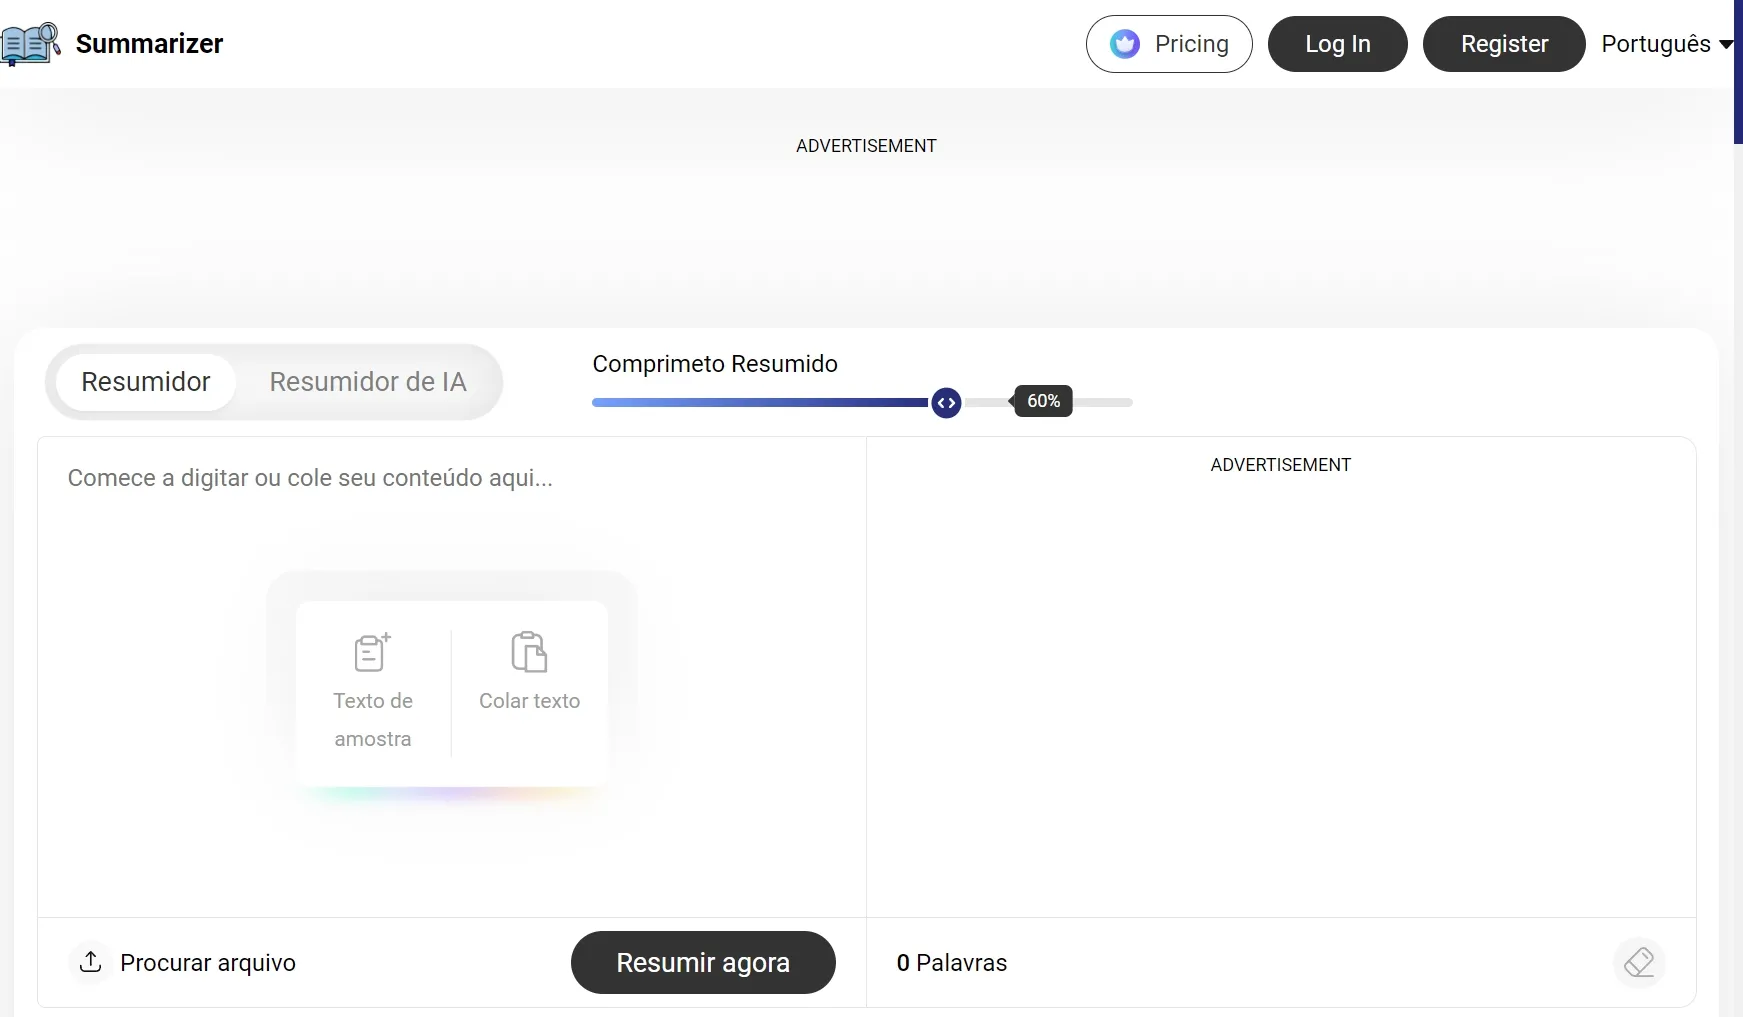Switch to the Resumidor de IA tab
1743x1017 pixels.
[x=367, y=381]
